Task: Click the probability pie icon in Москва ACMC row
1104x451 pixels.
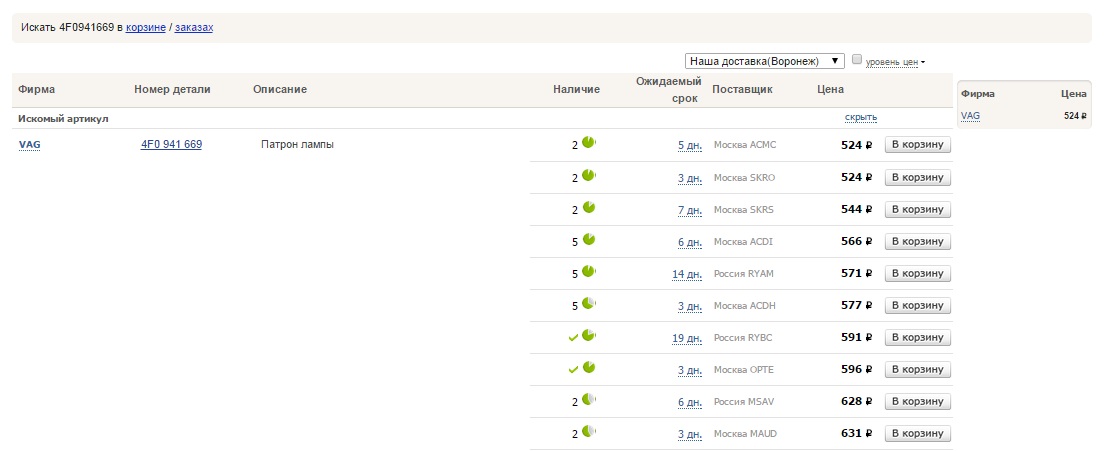Action: [x=589, y=143]
